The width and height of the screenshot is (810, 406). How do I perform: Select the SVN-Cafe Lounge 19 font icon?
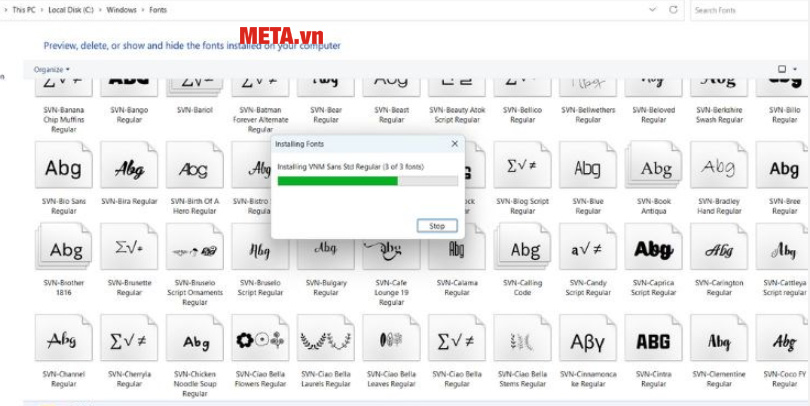(392, 254)
